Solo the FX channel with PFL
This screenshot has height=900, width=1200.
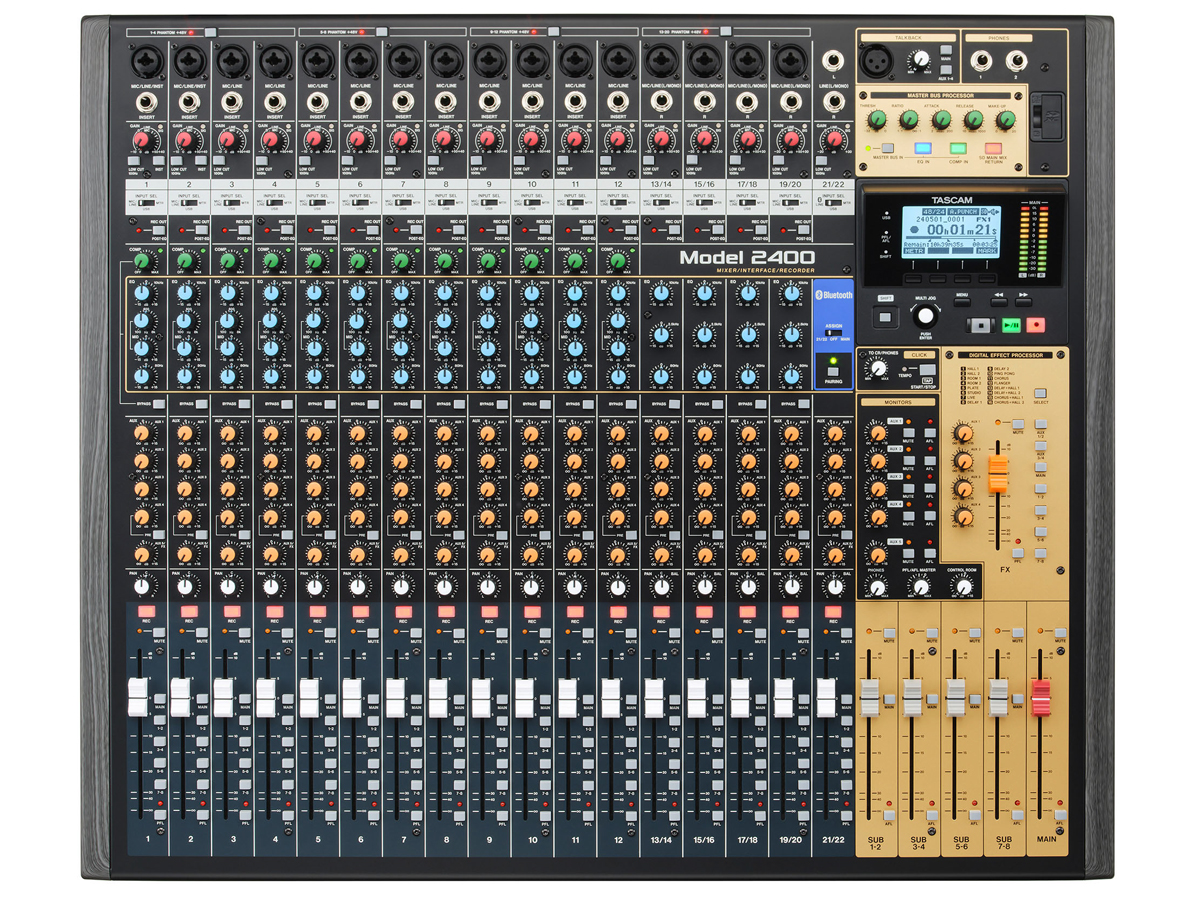click(1018, 551)
